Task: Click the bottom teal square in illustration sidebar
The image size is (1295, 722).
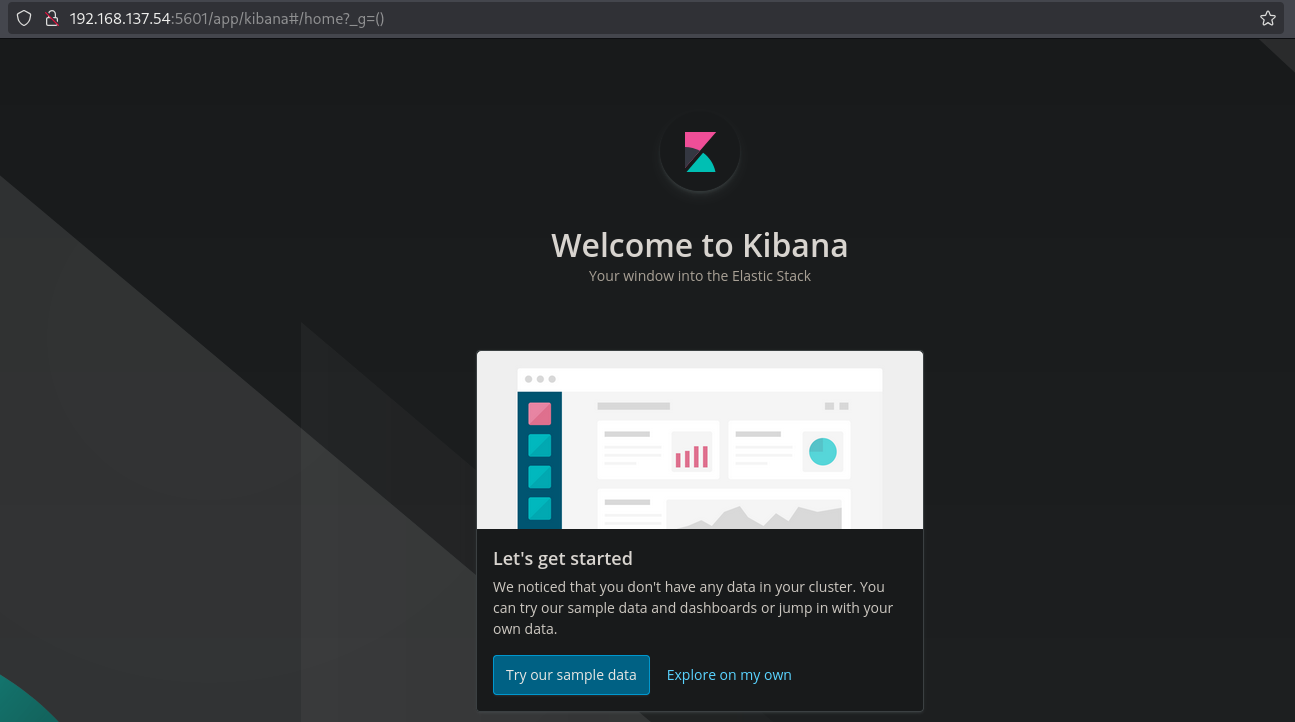Action: [540, 508]
